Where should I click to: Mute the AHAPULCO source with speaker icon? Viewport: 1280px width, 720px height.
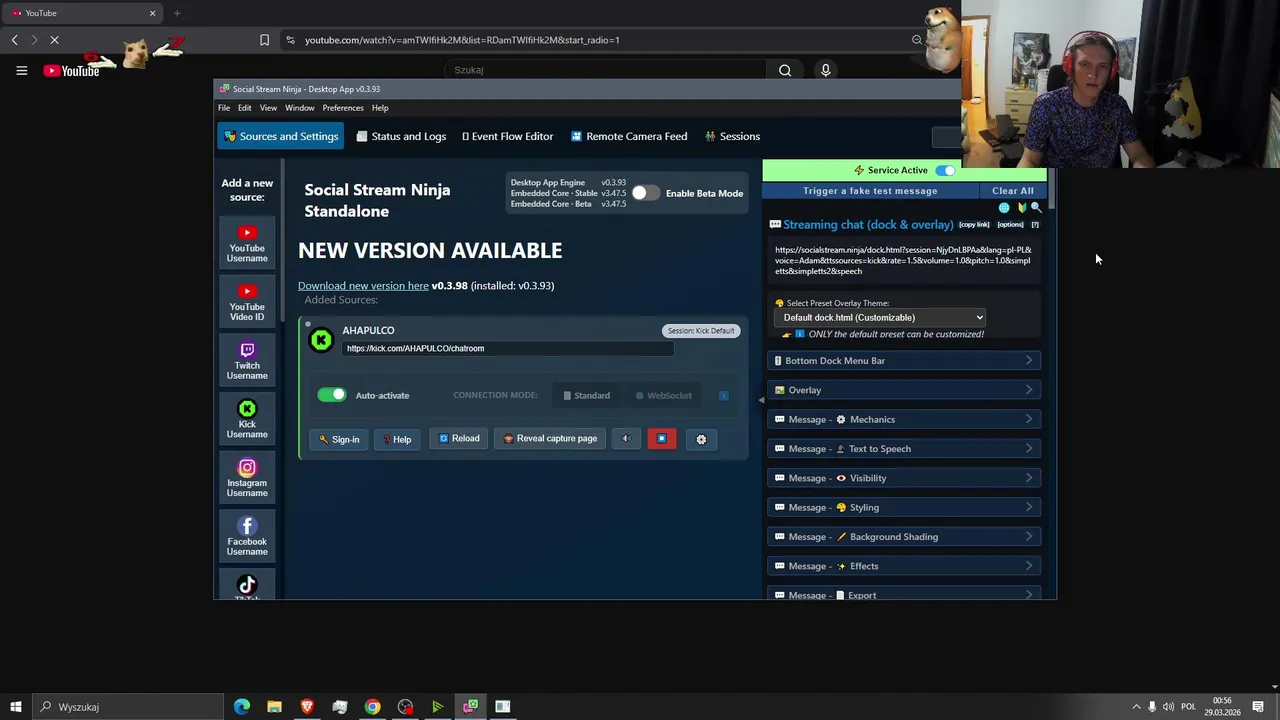[626, 439]
